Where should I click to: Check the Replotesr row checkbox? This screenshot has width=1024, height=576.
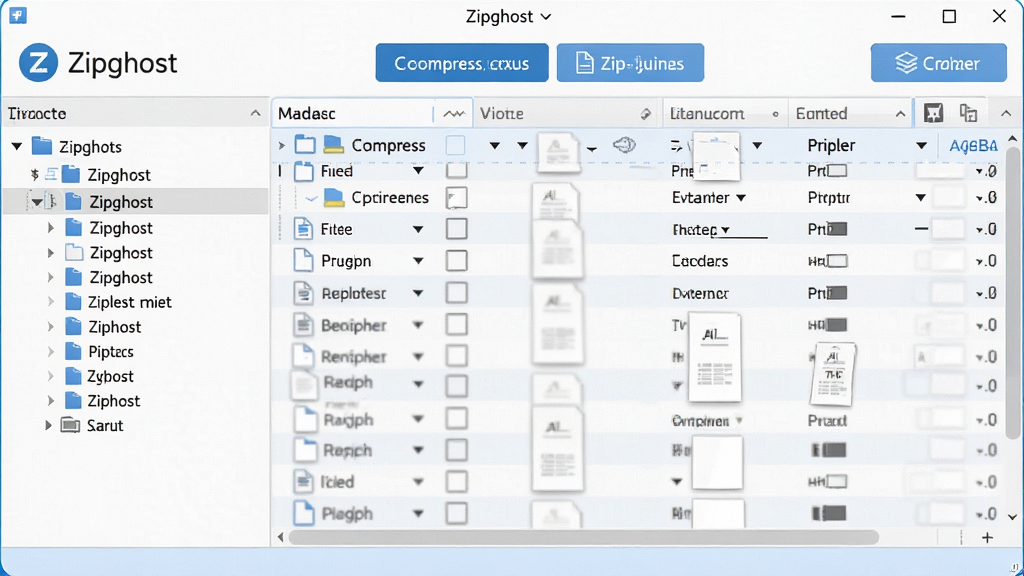(456, 293)
